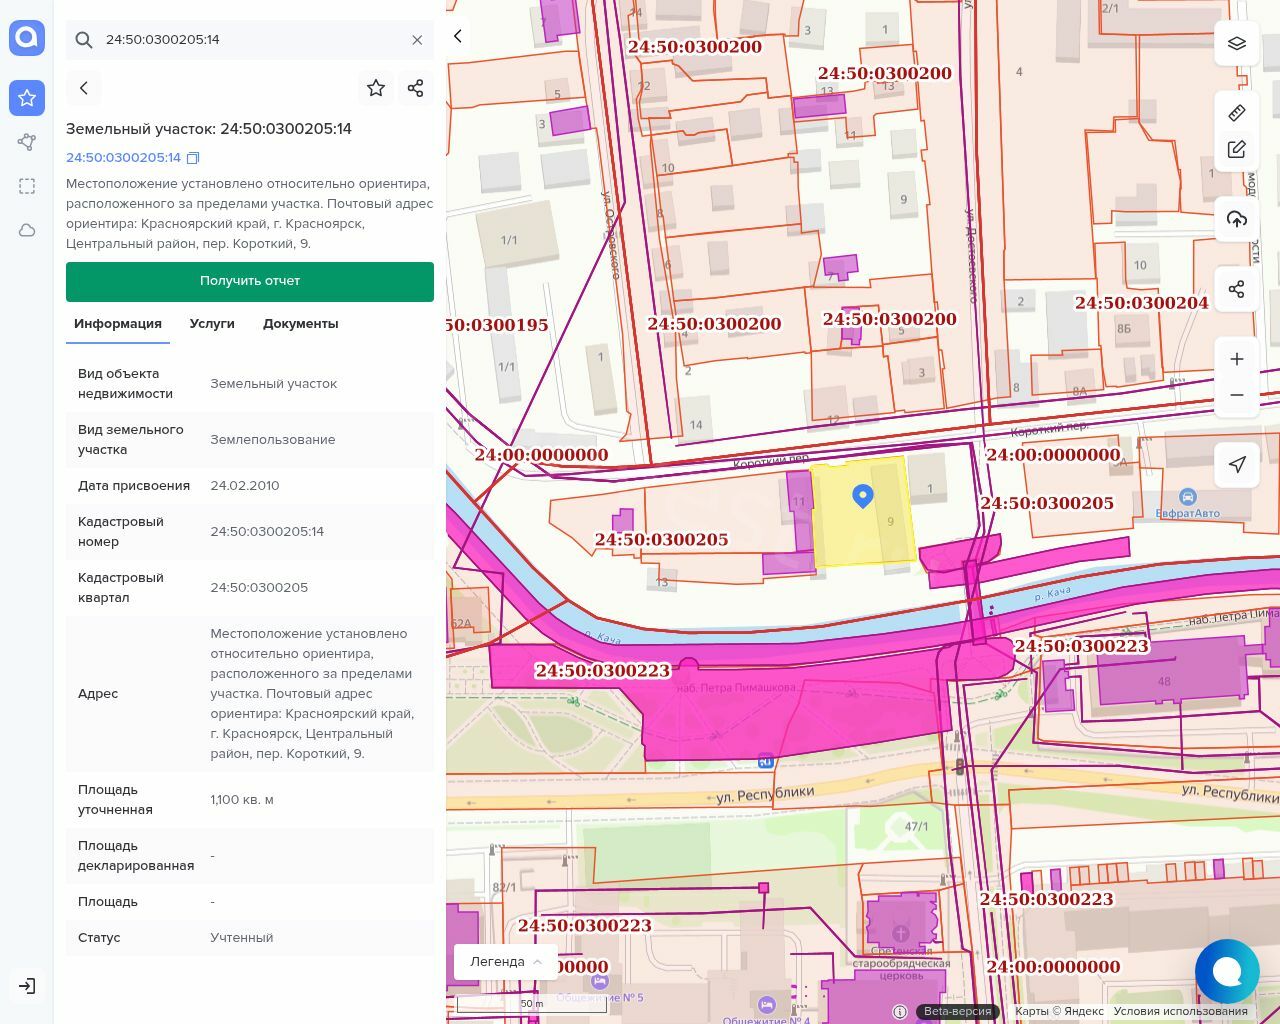Copy cadastral number 24:50:0300205:14

[x=194, y=158]
